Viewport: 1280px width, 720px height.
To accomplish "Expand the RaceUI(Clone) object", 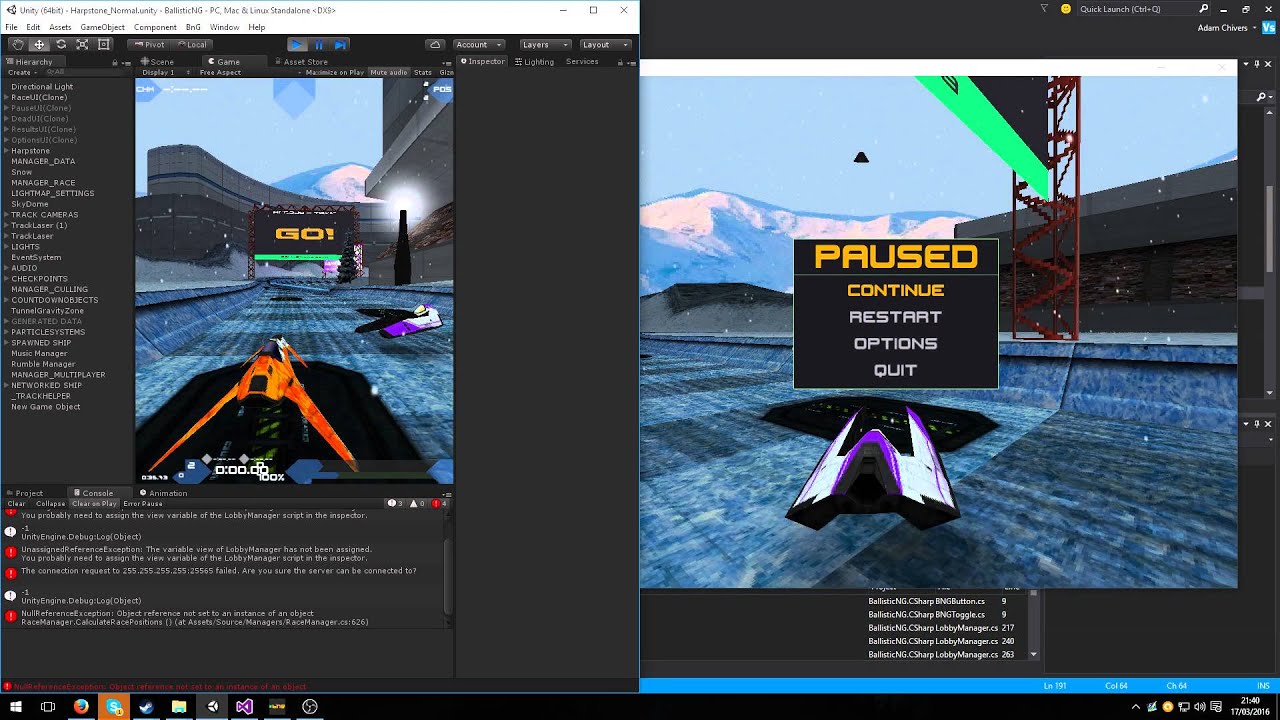I will pos(6,97).
